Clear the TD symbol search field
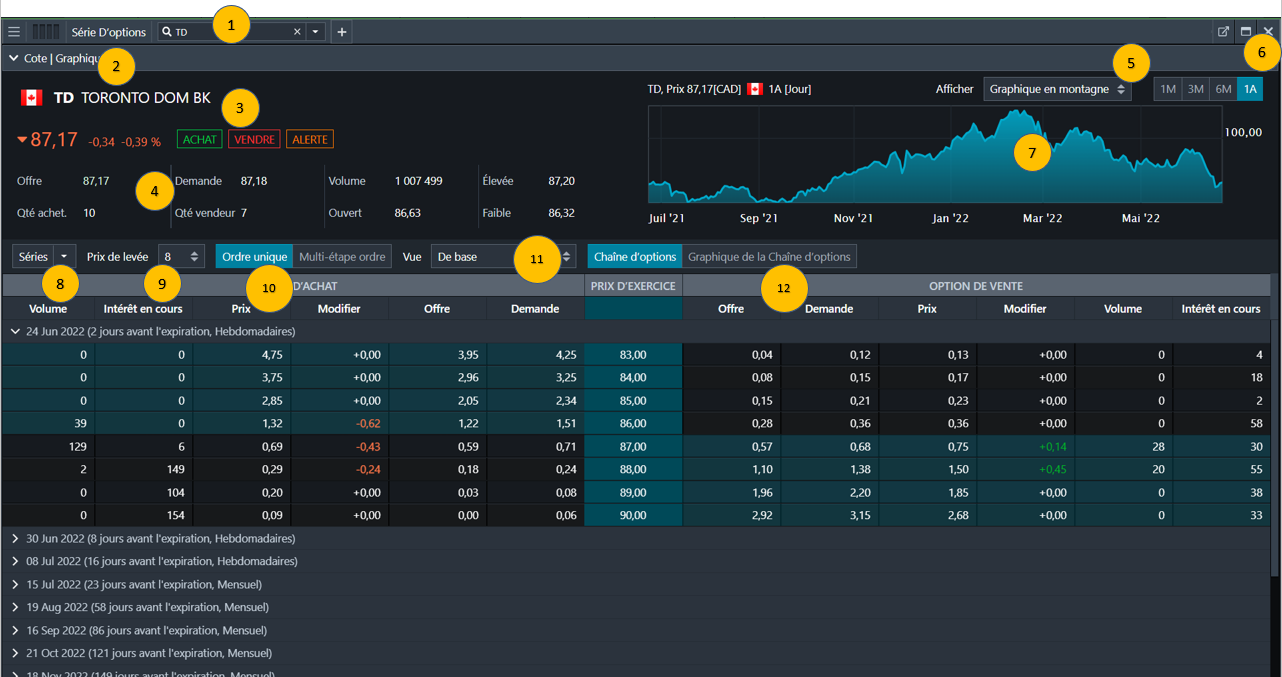Viewport: 1282px width, 677px height. point(297,32)
